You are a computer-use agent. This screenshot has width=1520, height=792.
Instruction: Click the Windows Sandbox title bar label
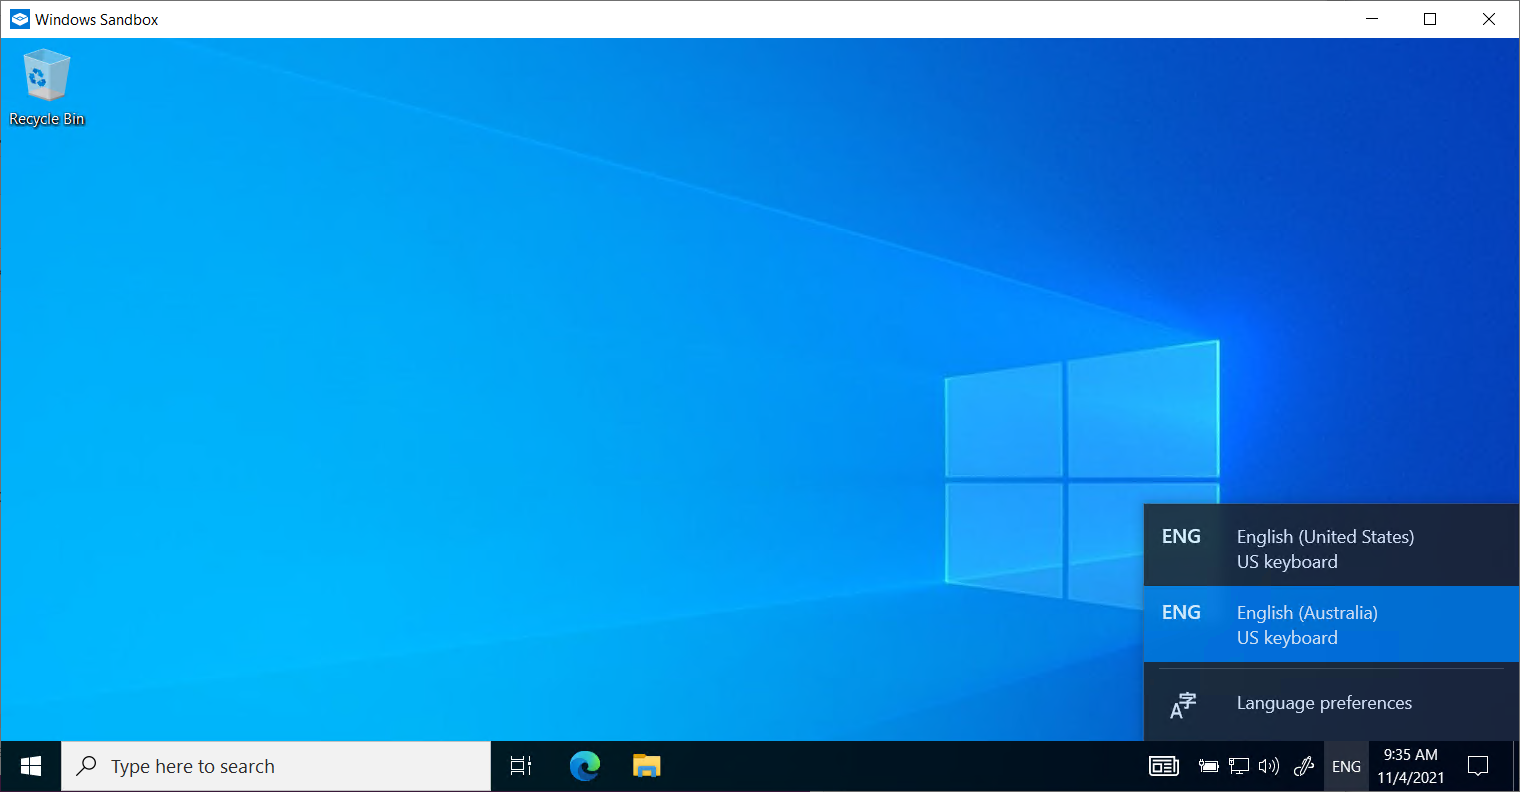click(94, 18)
